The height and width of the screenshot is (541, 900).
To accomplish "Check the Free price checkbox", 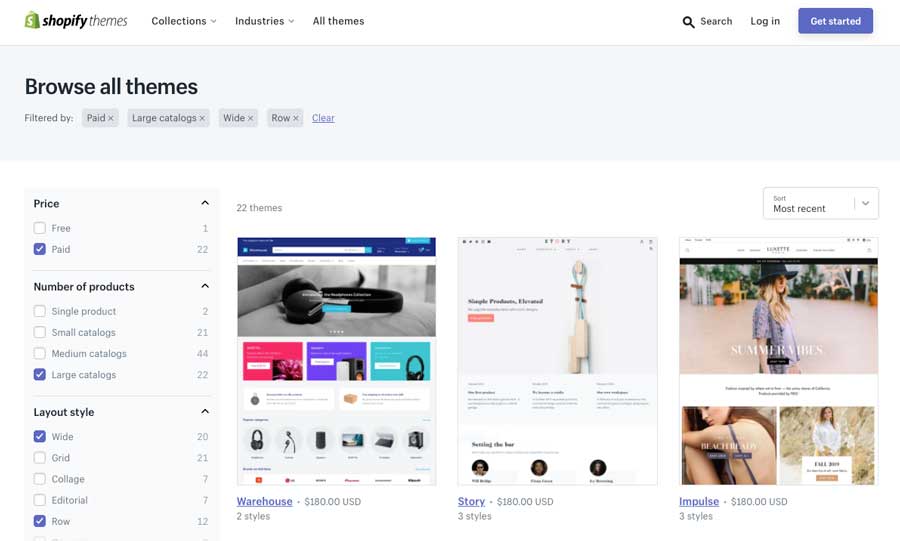I will 40,228.
